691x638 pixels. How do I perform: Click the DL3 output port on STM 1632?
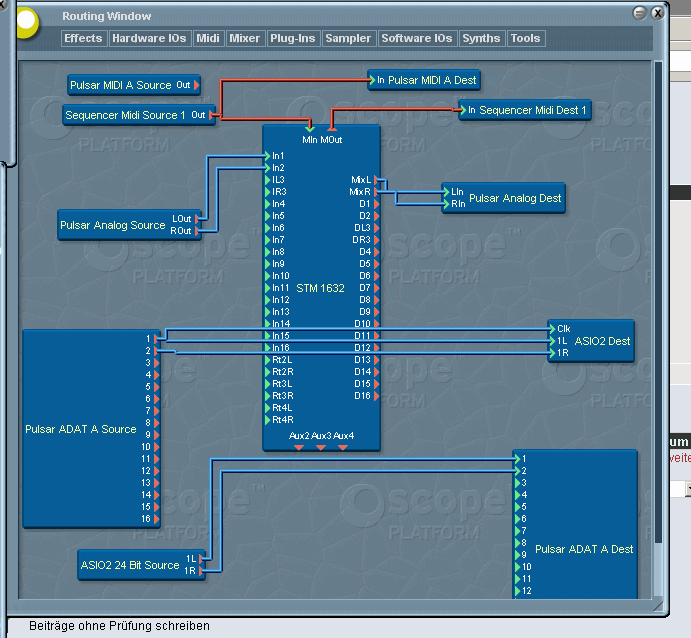(376, 228)
